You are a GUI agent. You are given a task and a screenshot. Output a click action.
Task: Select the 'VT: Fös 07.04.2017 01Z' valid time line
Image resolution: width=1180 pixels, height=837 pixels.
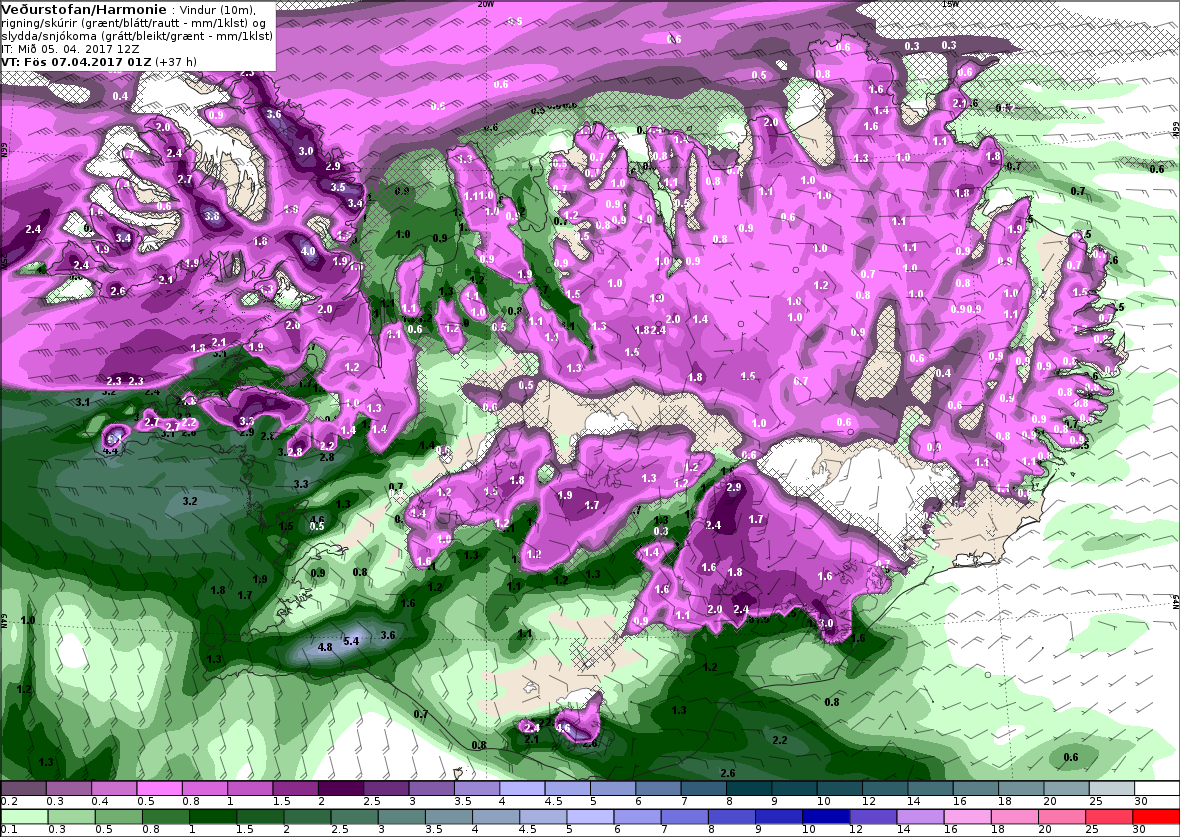point(77,62)
